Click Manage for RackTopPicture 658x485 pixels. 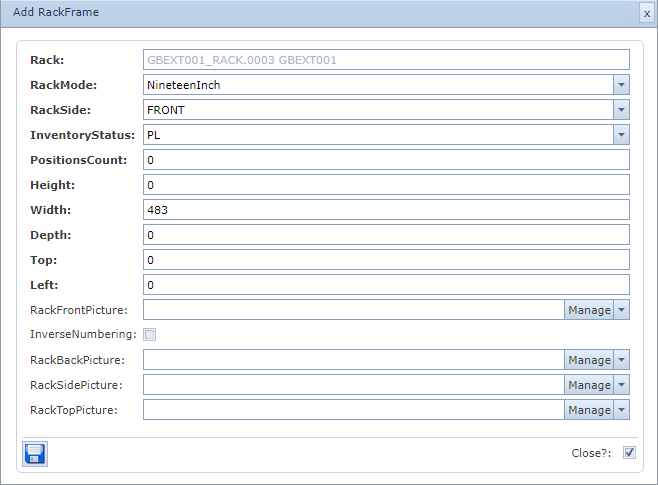pos(589,410)
